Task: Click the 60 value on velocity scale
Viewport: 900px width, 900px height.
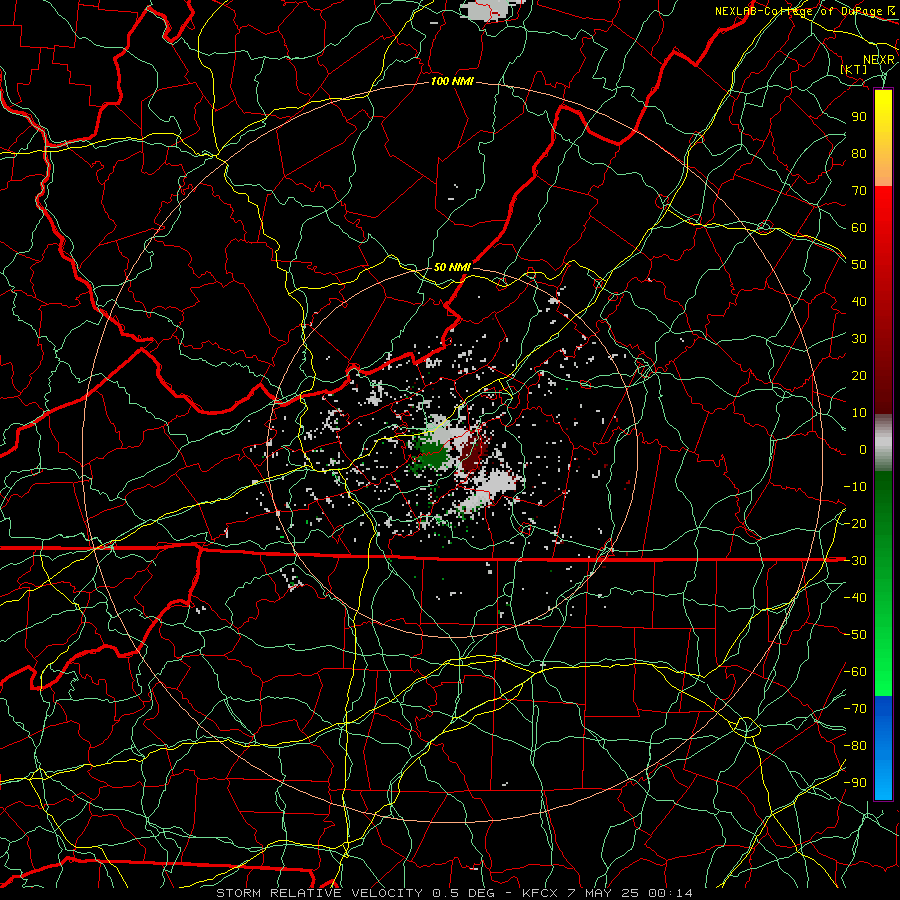Action: click(859, 228)
